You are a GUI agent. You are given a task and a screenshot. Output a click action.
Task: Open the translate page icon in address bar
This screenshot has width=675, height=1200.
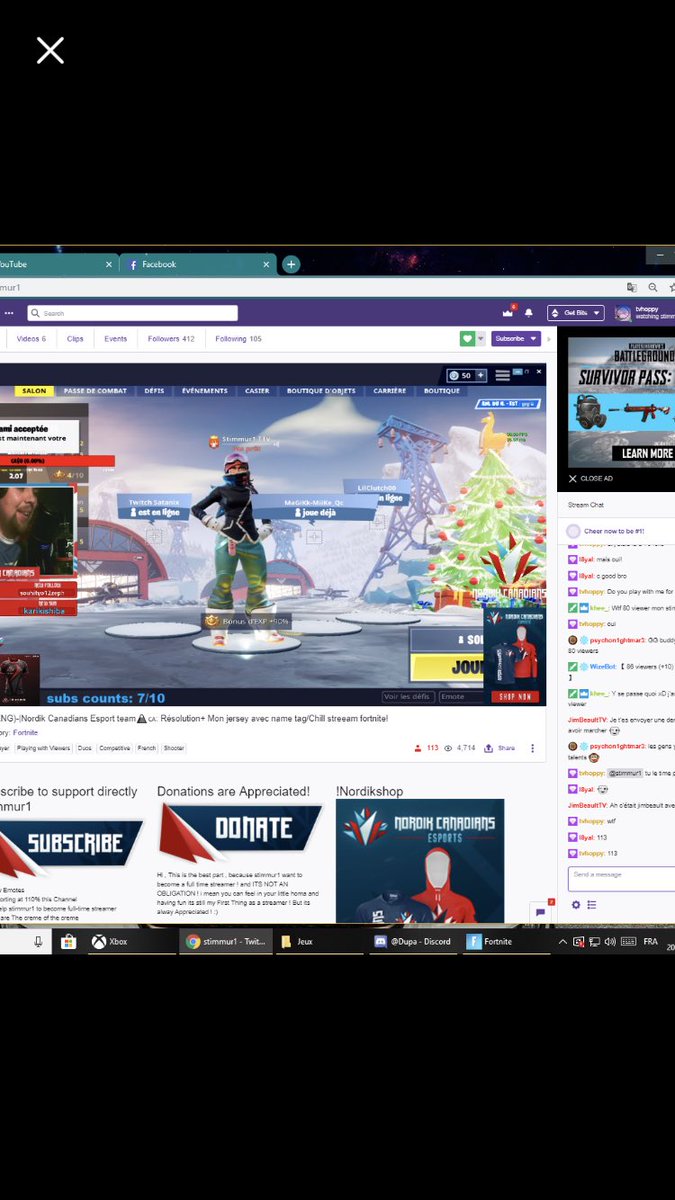632,287
